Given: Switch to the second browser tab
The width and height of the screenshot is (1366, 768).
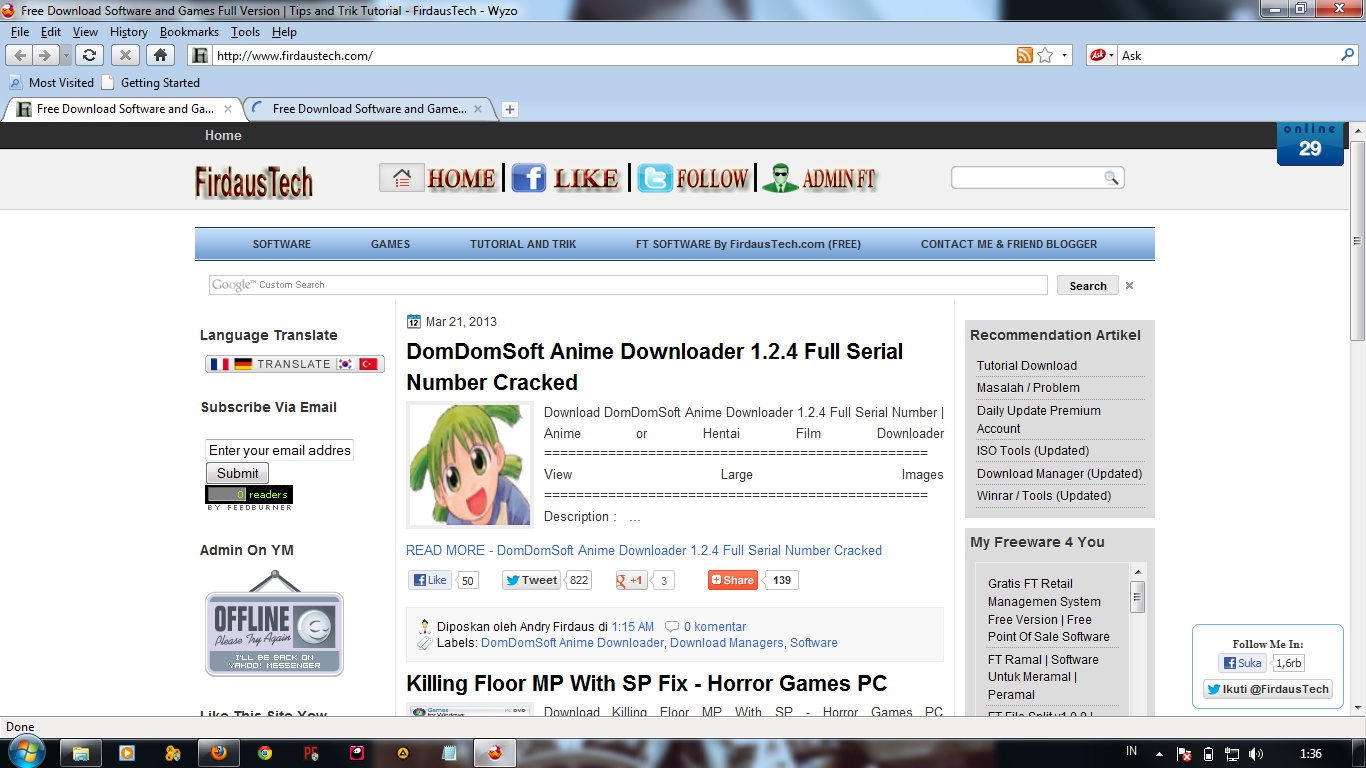Looking at the screenshot, I should (363, 108).
